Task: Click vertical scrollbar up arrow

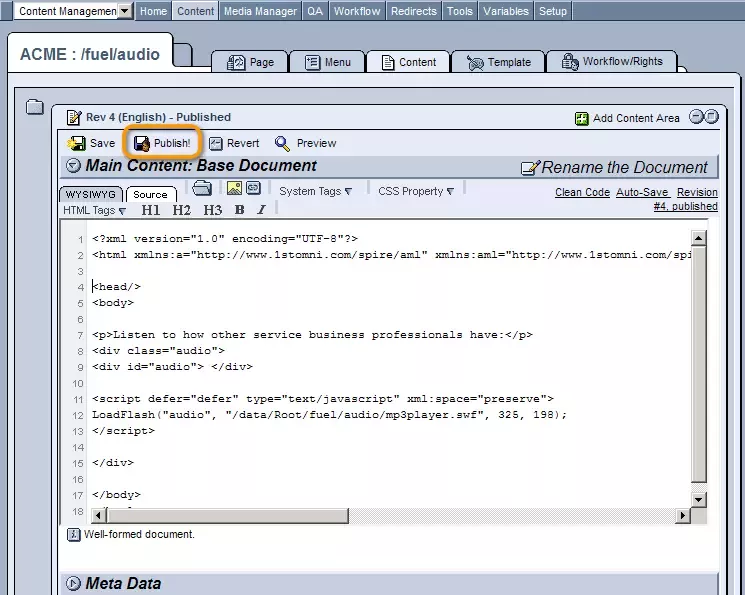Action: pos(698,238)
